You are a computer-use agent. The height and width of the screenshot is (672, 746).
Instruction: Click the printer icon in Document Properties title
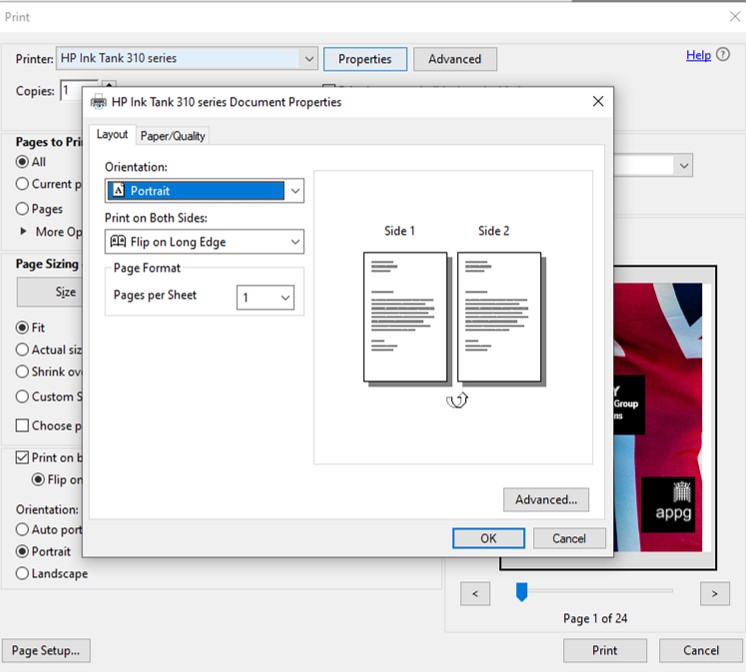tap(98, 102)
